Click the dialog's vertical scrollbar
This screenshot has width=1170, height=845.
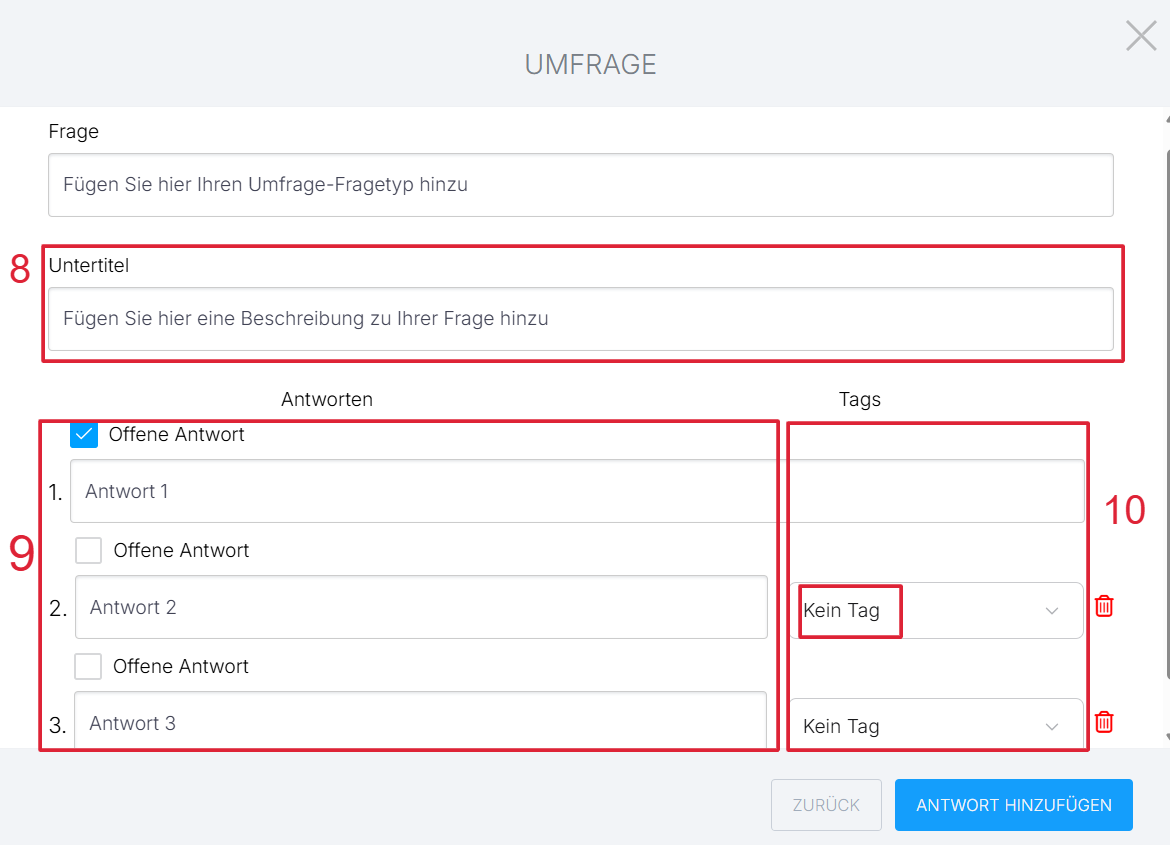[x=1166, y=400]
